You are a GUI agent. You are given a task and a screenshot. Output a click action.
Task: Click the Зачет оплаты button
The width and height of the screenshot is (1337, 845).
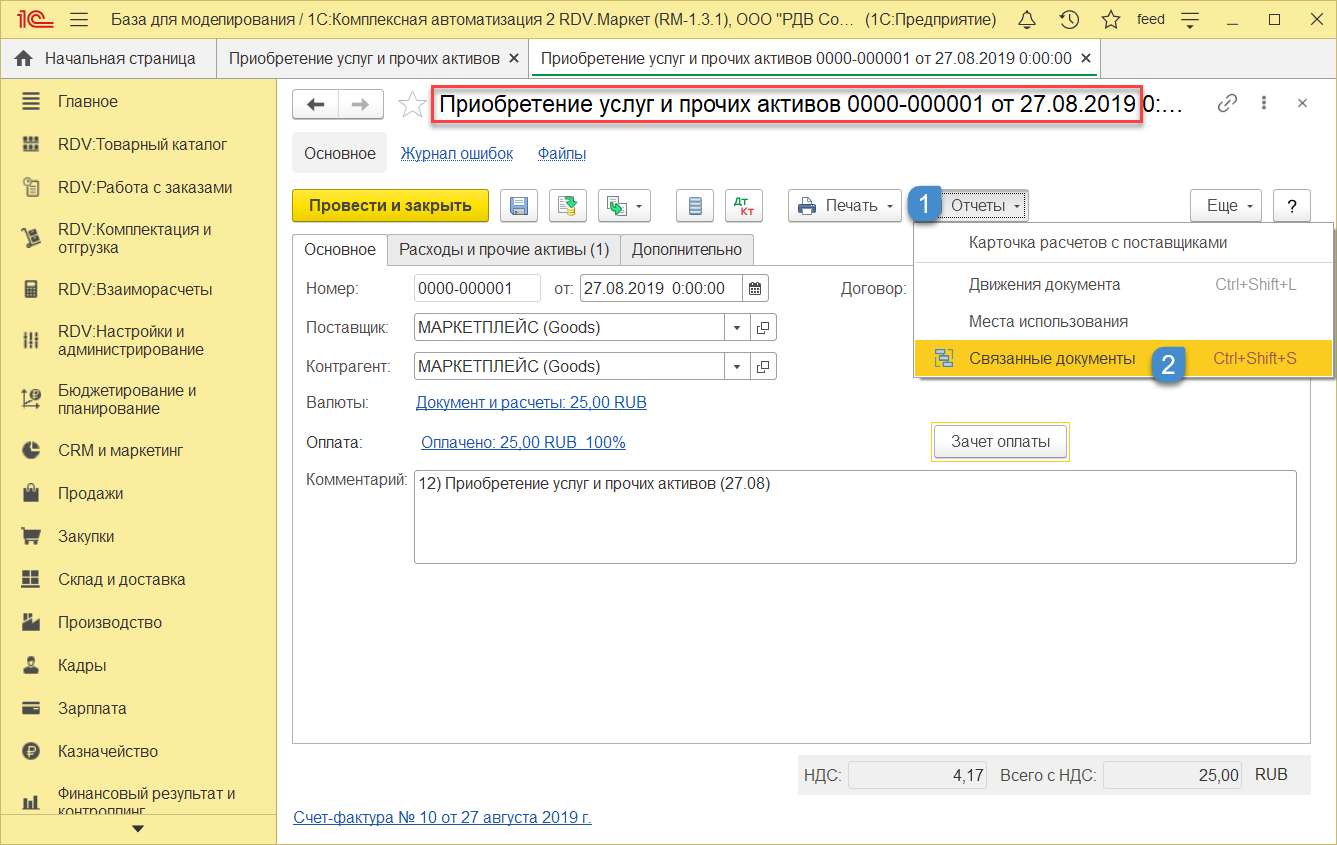(999, 442)
